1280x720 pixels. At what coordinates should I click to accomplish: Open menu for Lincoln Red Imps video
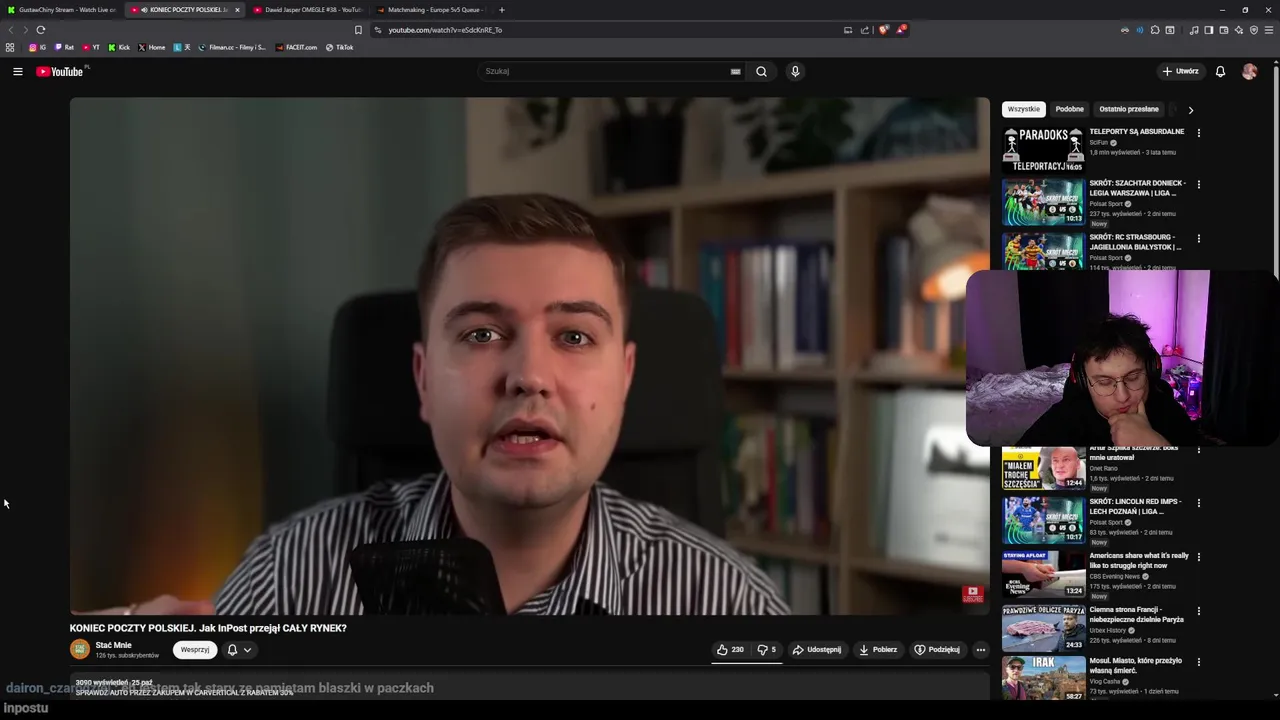(1198, 502)
